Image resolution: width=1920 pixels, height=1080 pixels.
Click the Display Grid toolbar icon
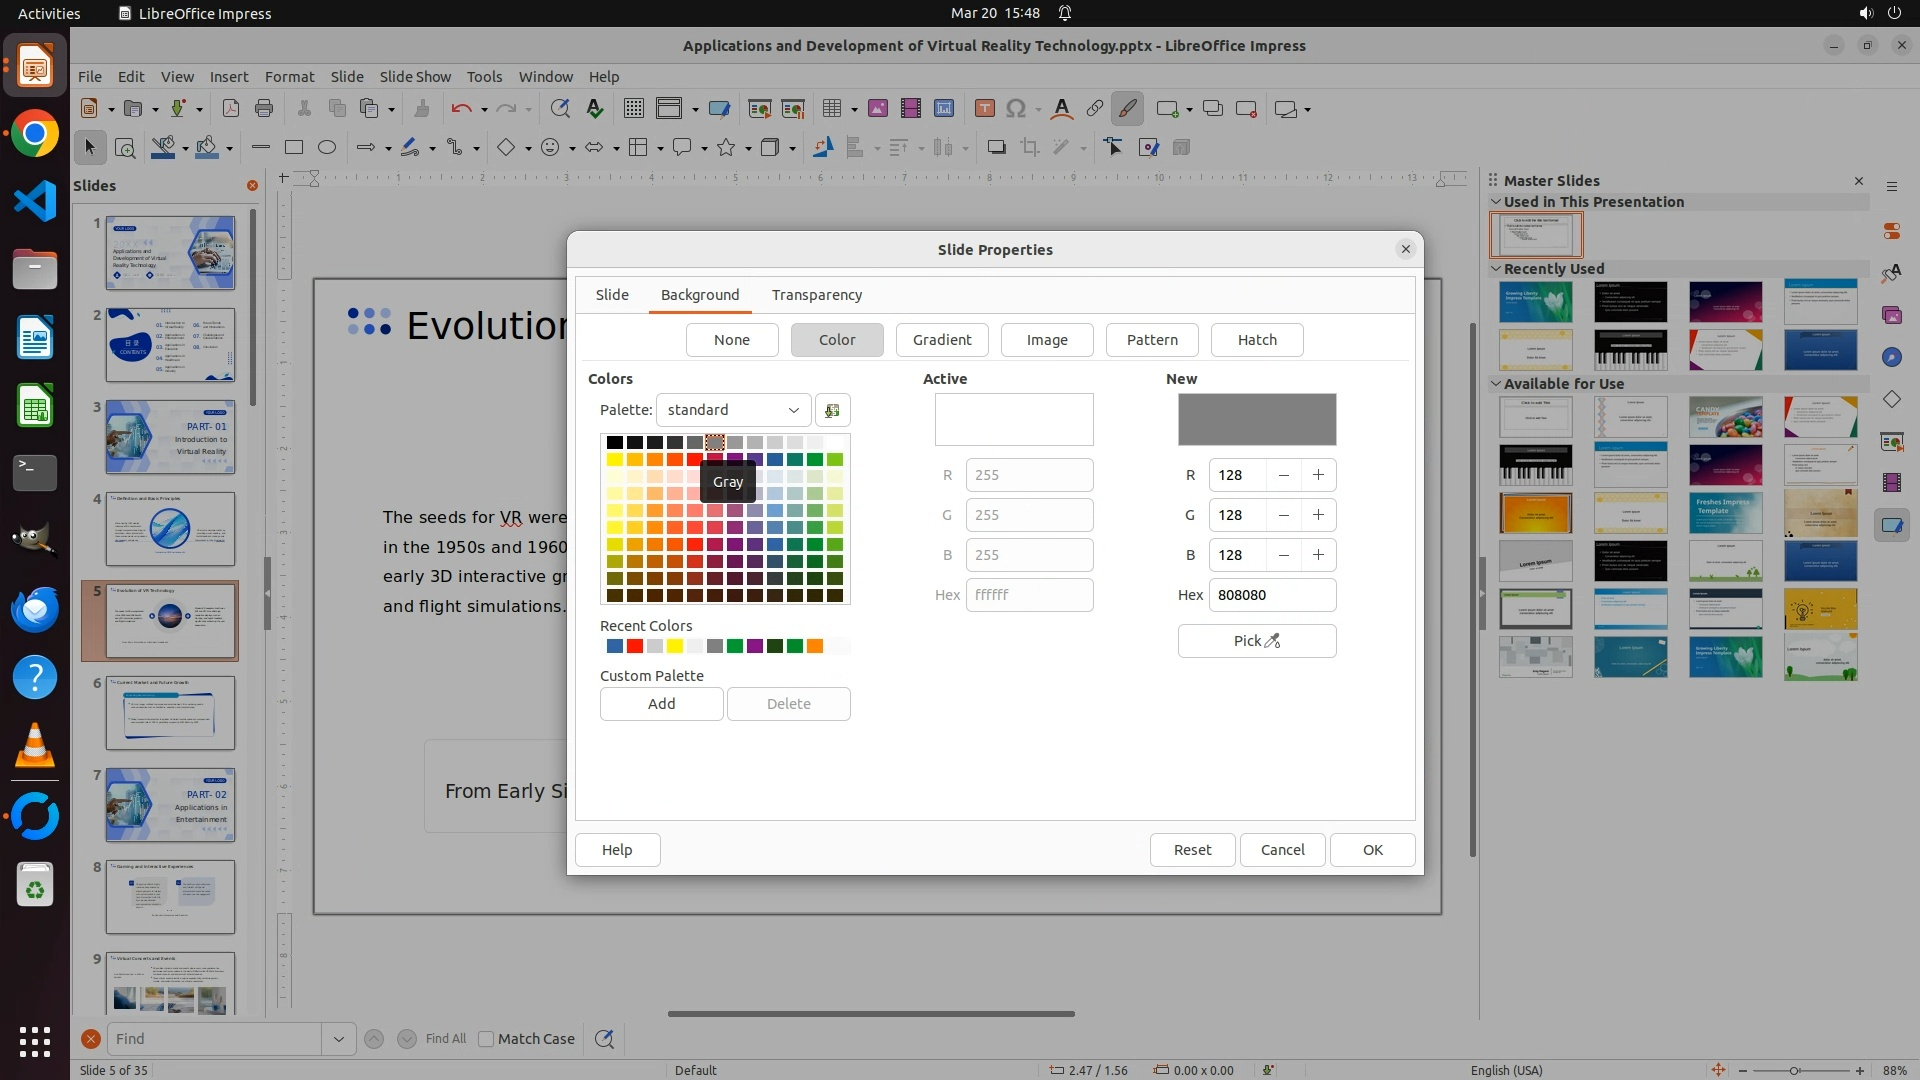click(x=633, y=109)
